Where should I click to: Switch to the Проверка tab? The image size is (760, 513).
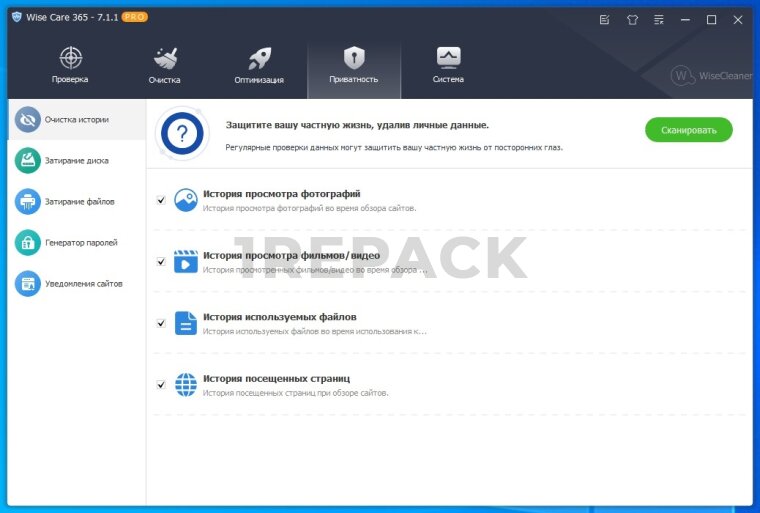(x=70, y=66)
